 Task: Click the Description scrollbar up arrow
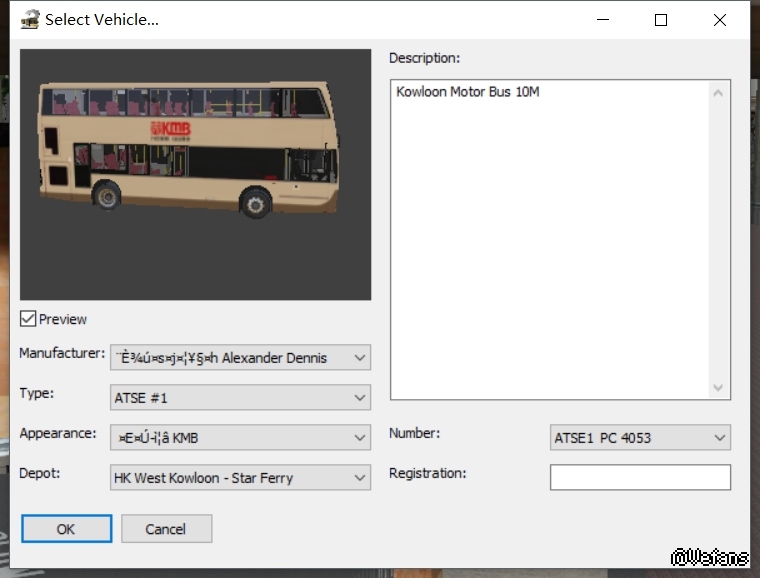(718, 93)
